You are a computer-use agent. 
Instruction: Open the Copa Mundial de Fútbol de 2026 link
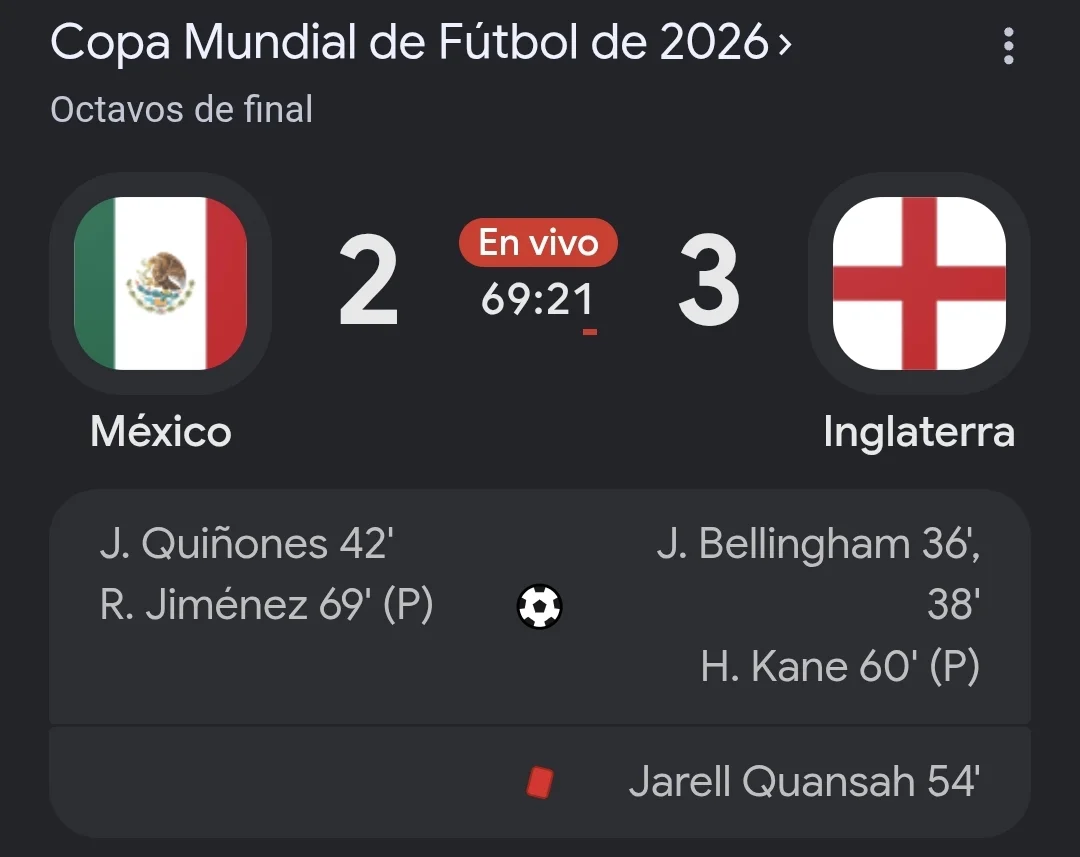(x=409, y=43)
